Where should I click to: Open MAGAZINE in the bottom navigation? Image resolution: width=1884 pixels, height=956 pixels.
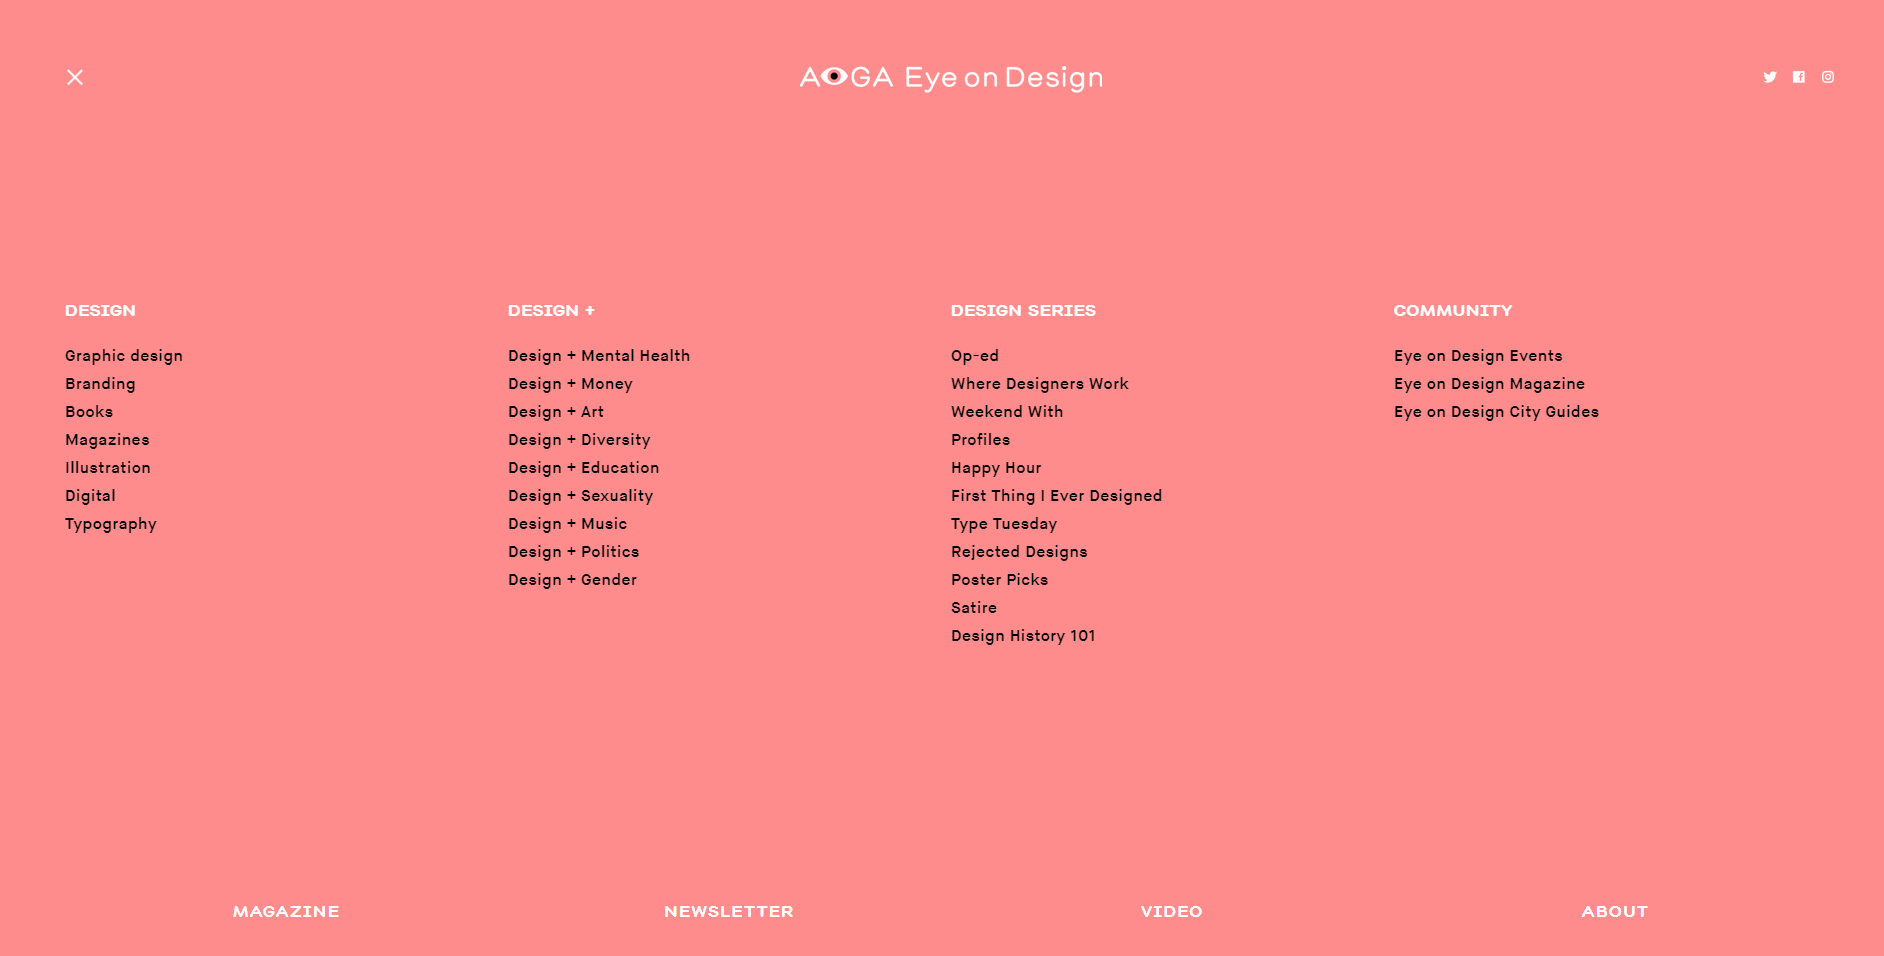[x=286, y=912]
